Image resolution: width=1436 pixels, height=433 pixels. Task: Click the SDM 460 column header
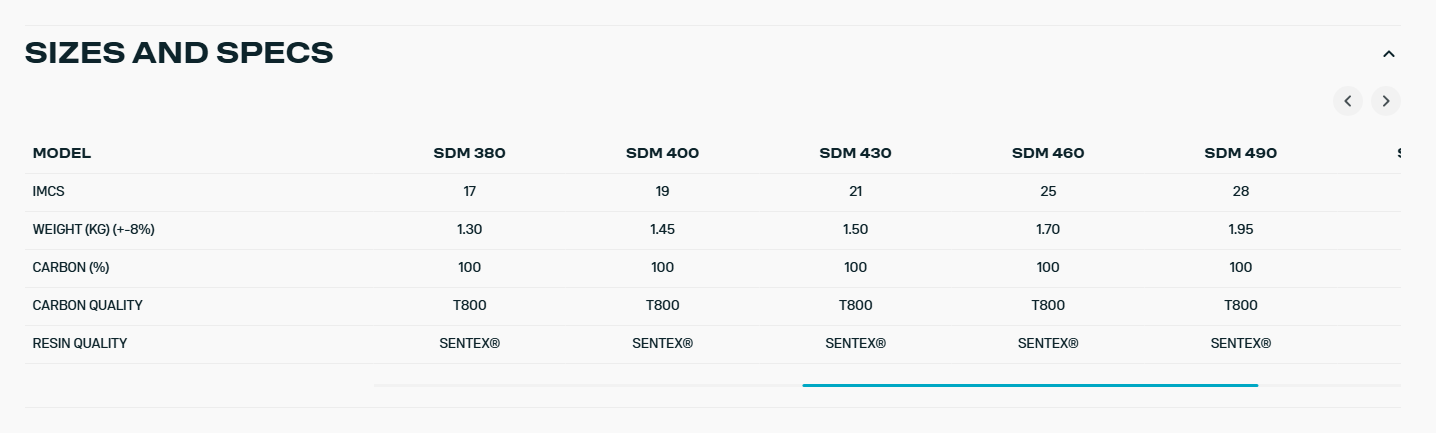[x=1048, y=154]
